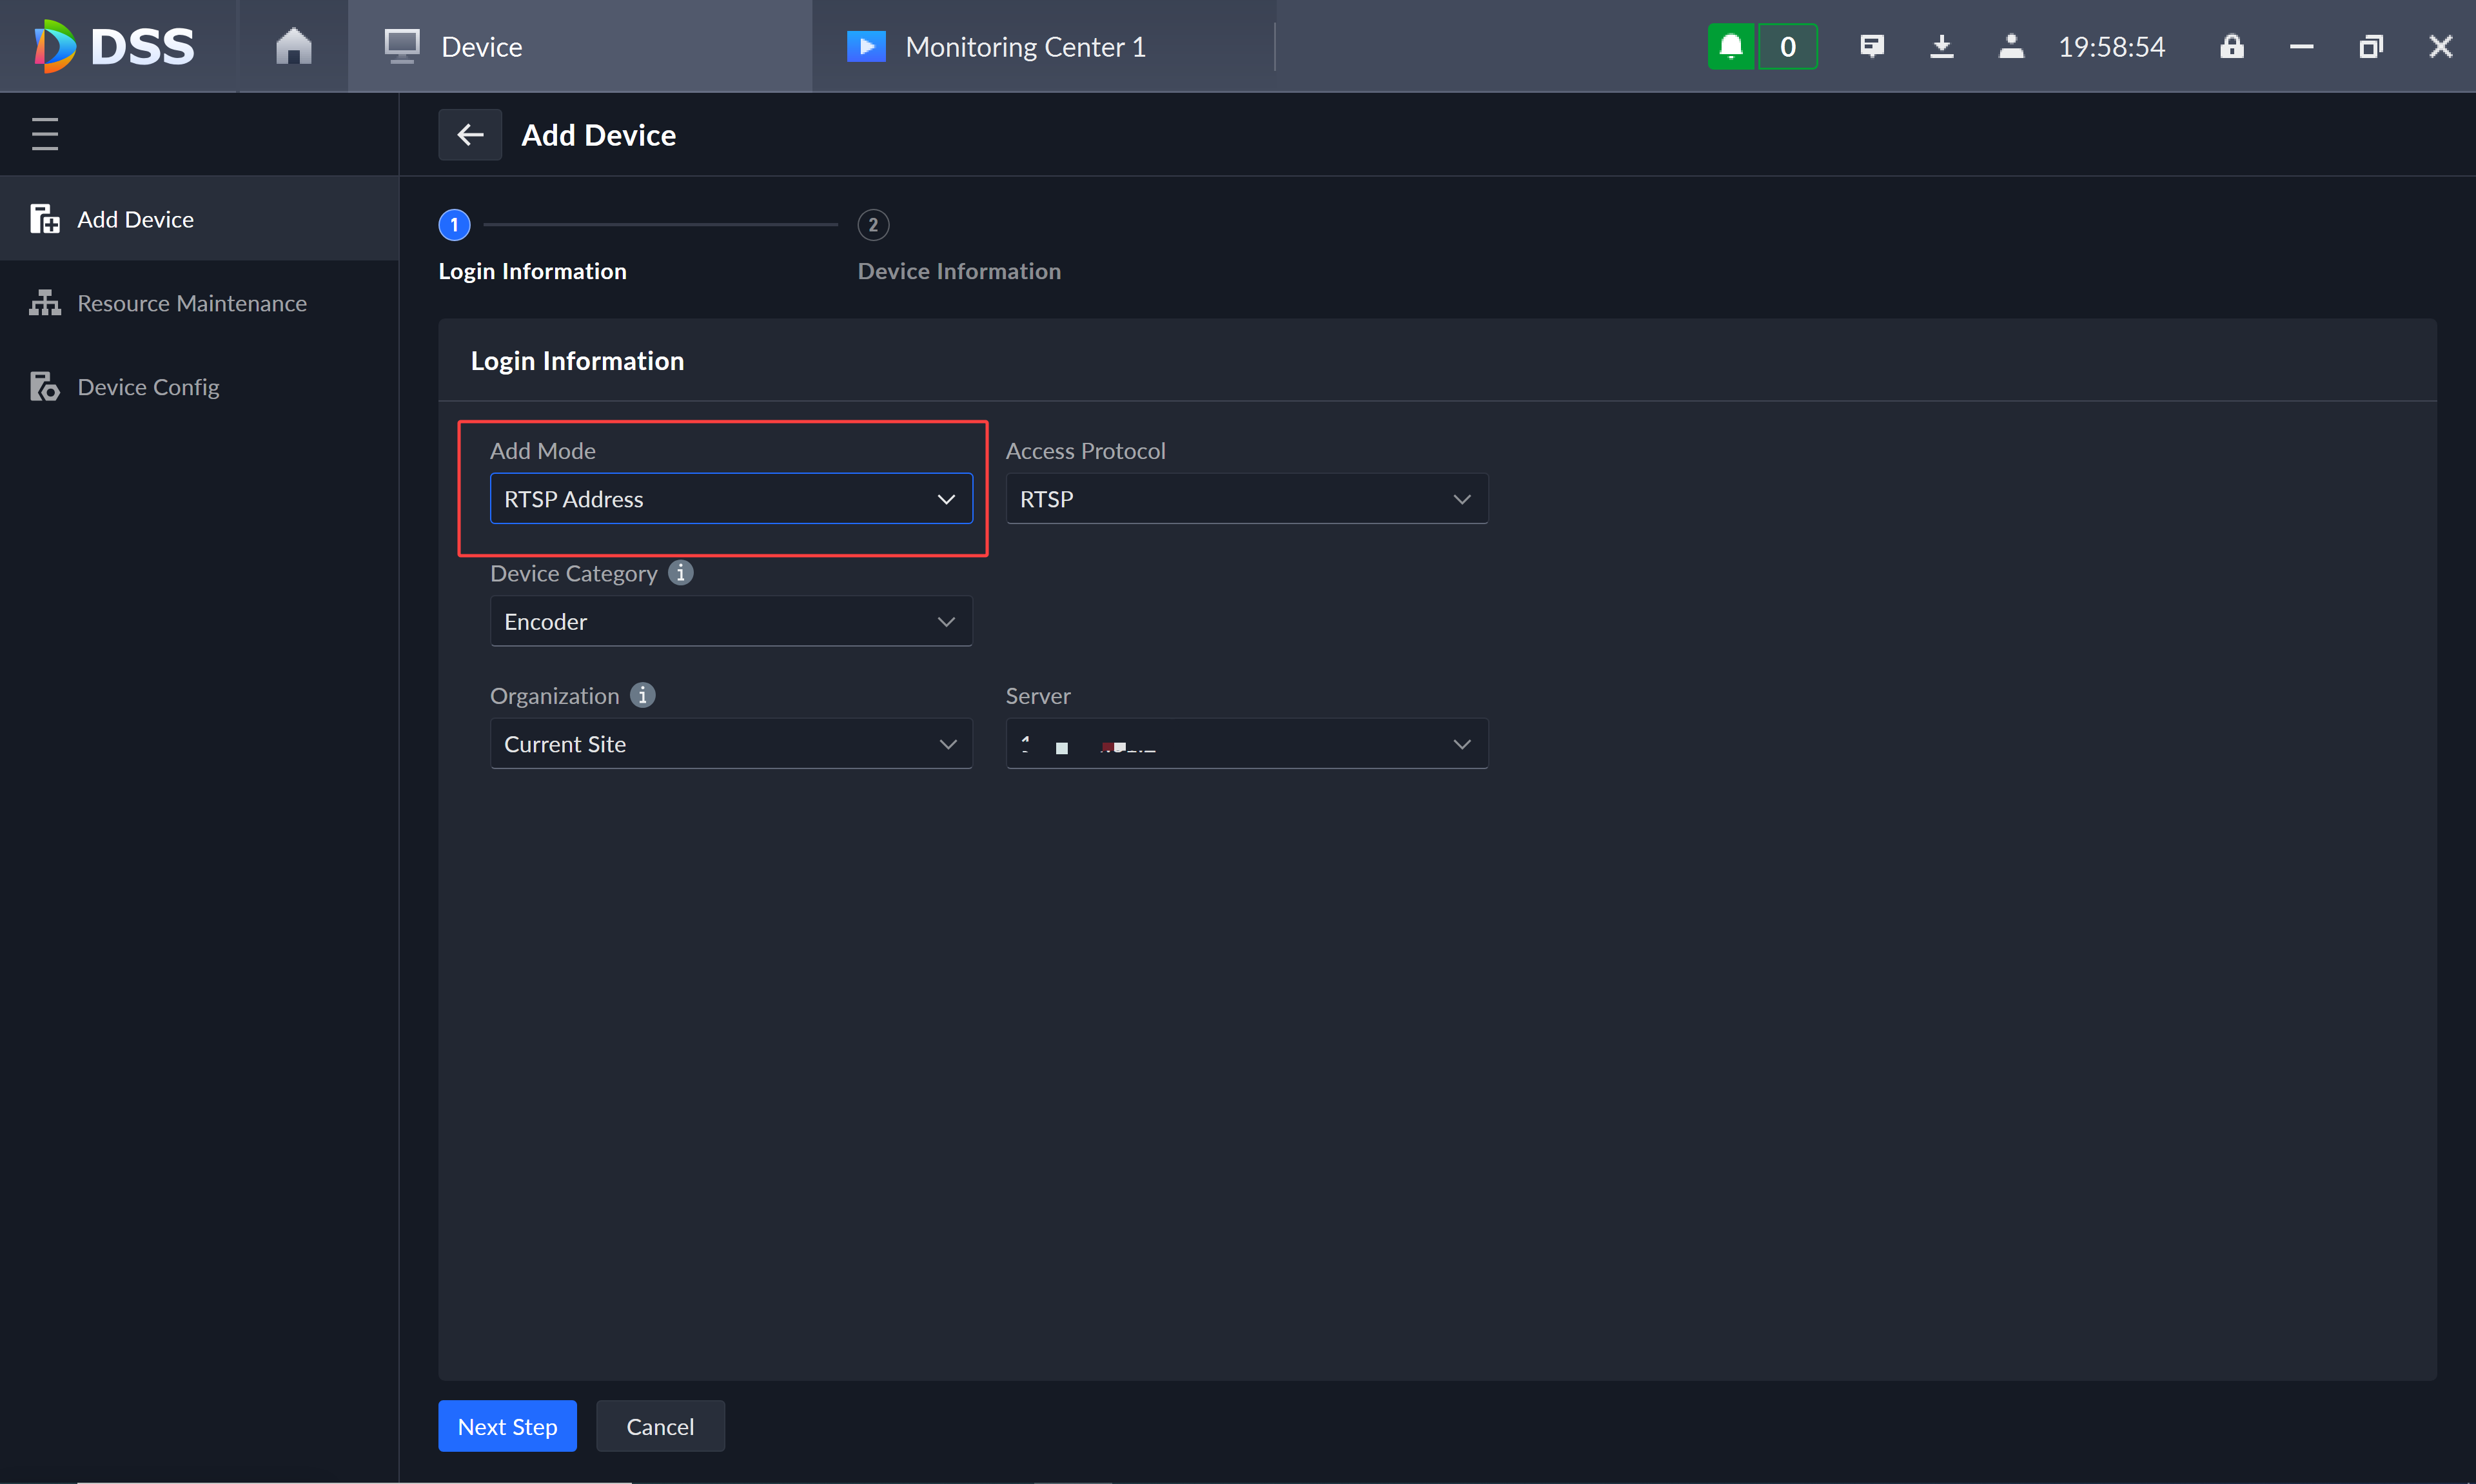Open the Access Protocol dropdown
2476x1484 pixels.
(1247, 498)
